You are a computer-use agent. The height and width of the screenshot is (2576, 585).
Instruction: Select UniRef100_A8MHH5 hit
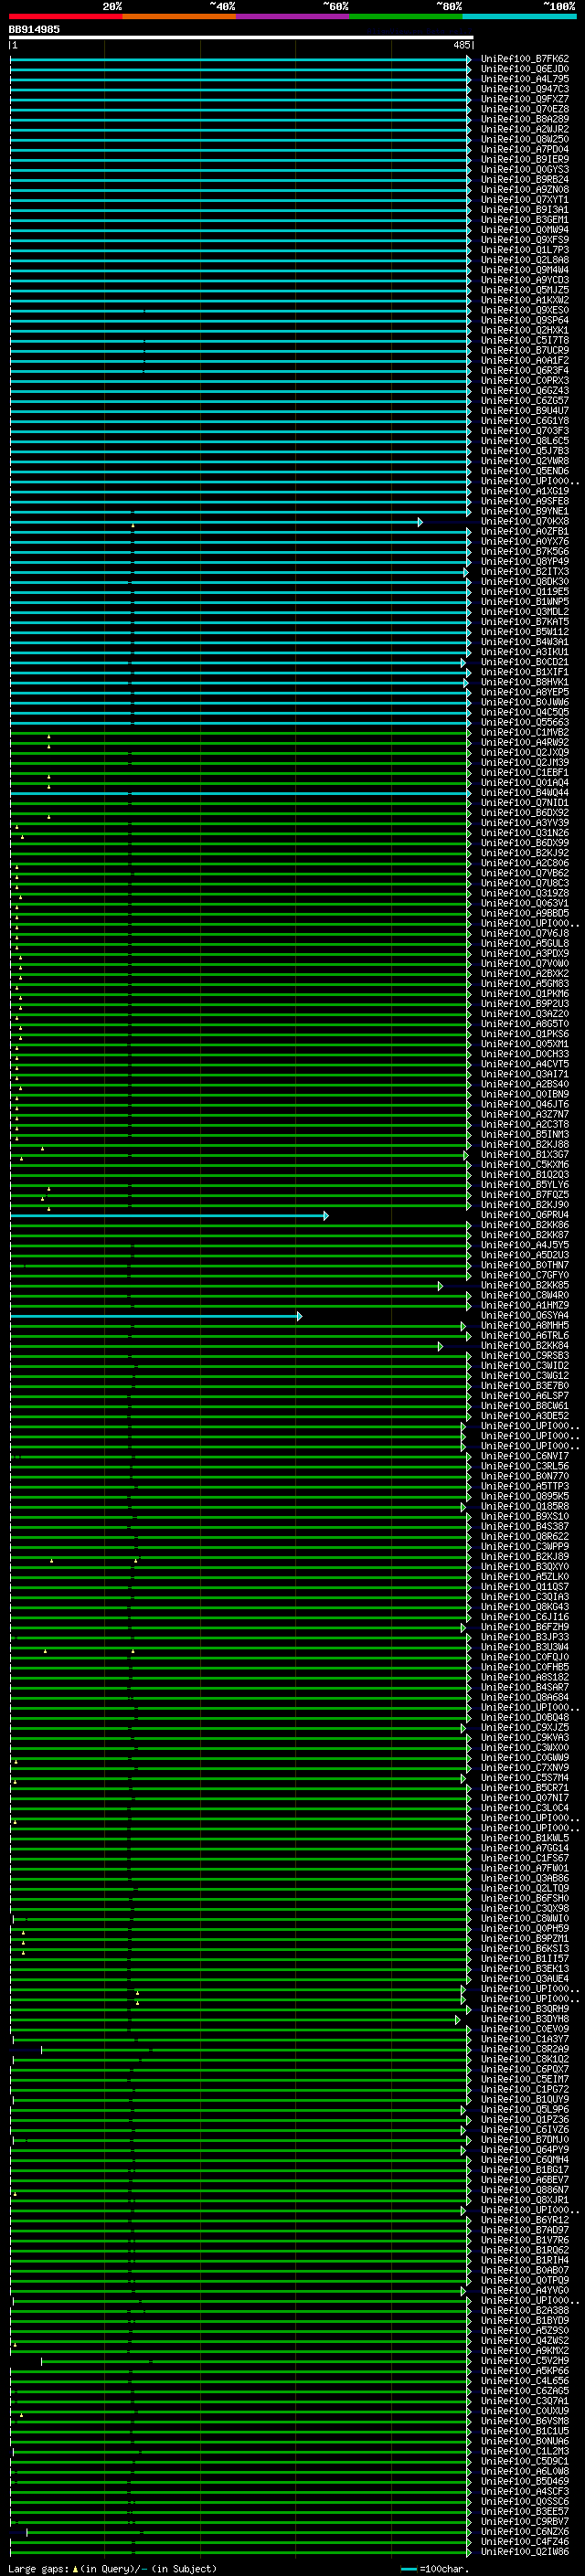click(525, 1326)
